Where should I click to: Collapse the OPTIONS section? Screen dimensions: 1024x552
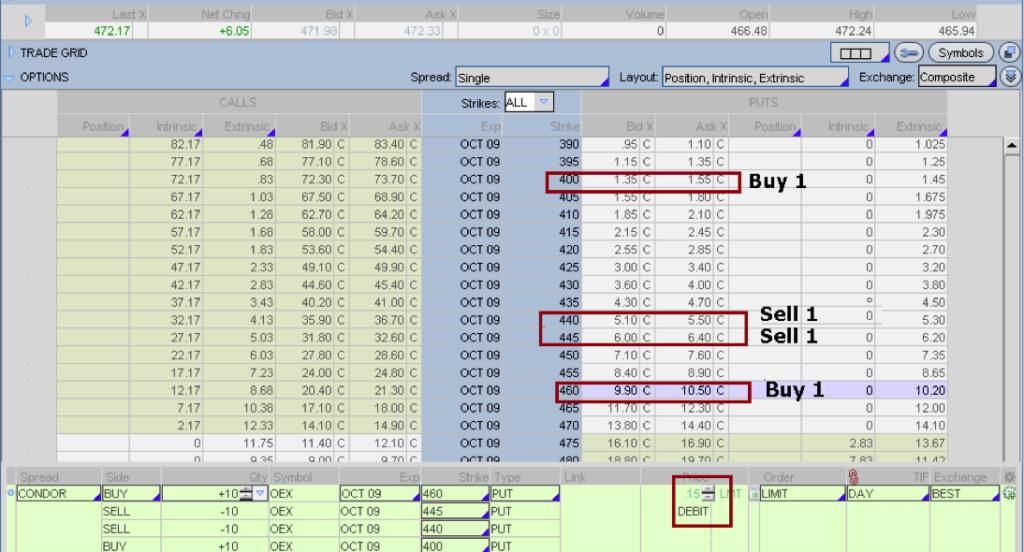click(9, 78)
